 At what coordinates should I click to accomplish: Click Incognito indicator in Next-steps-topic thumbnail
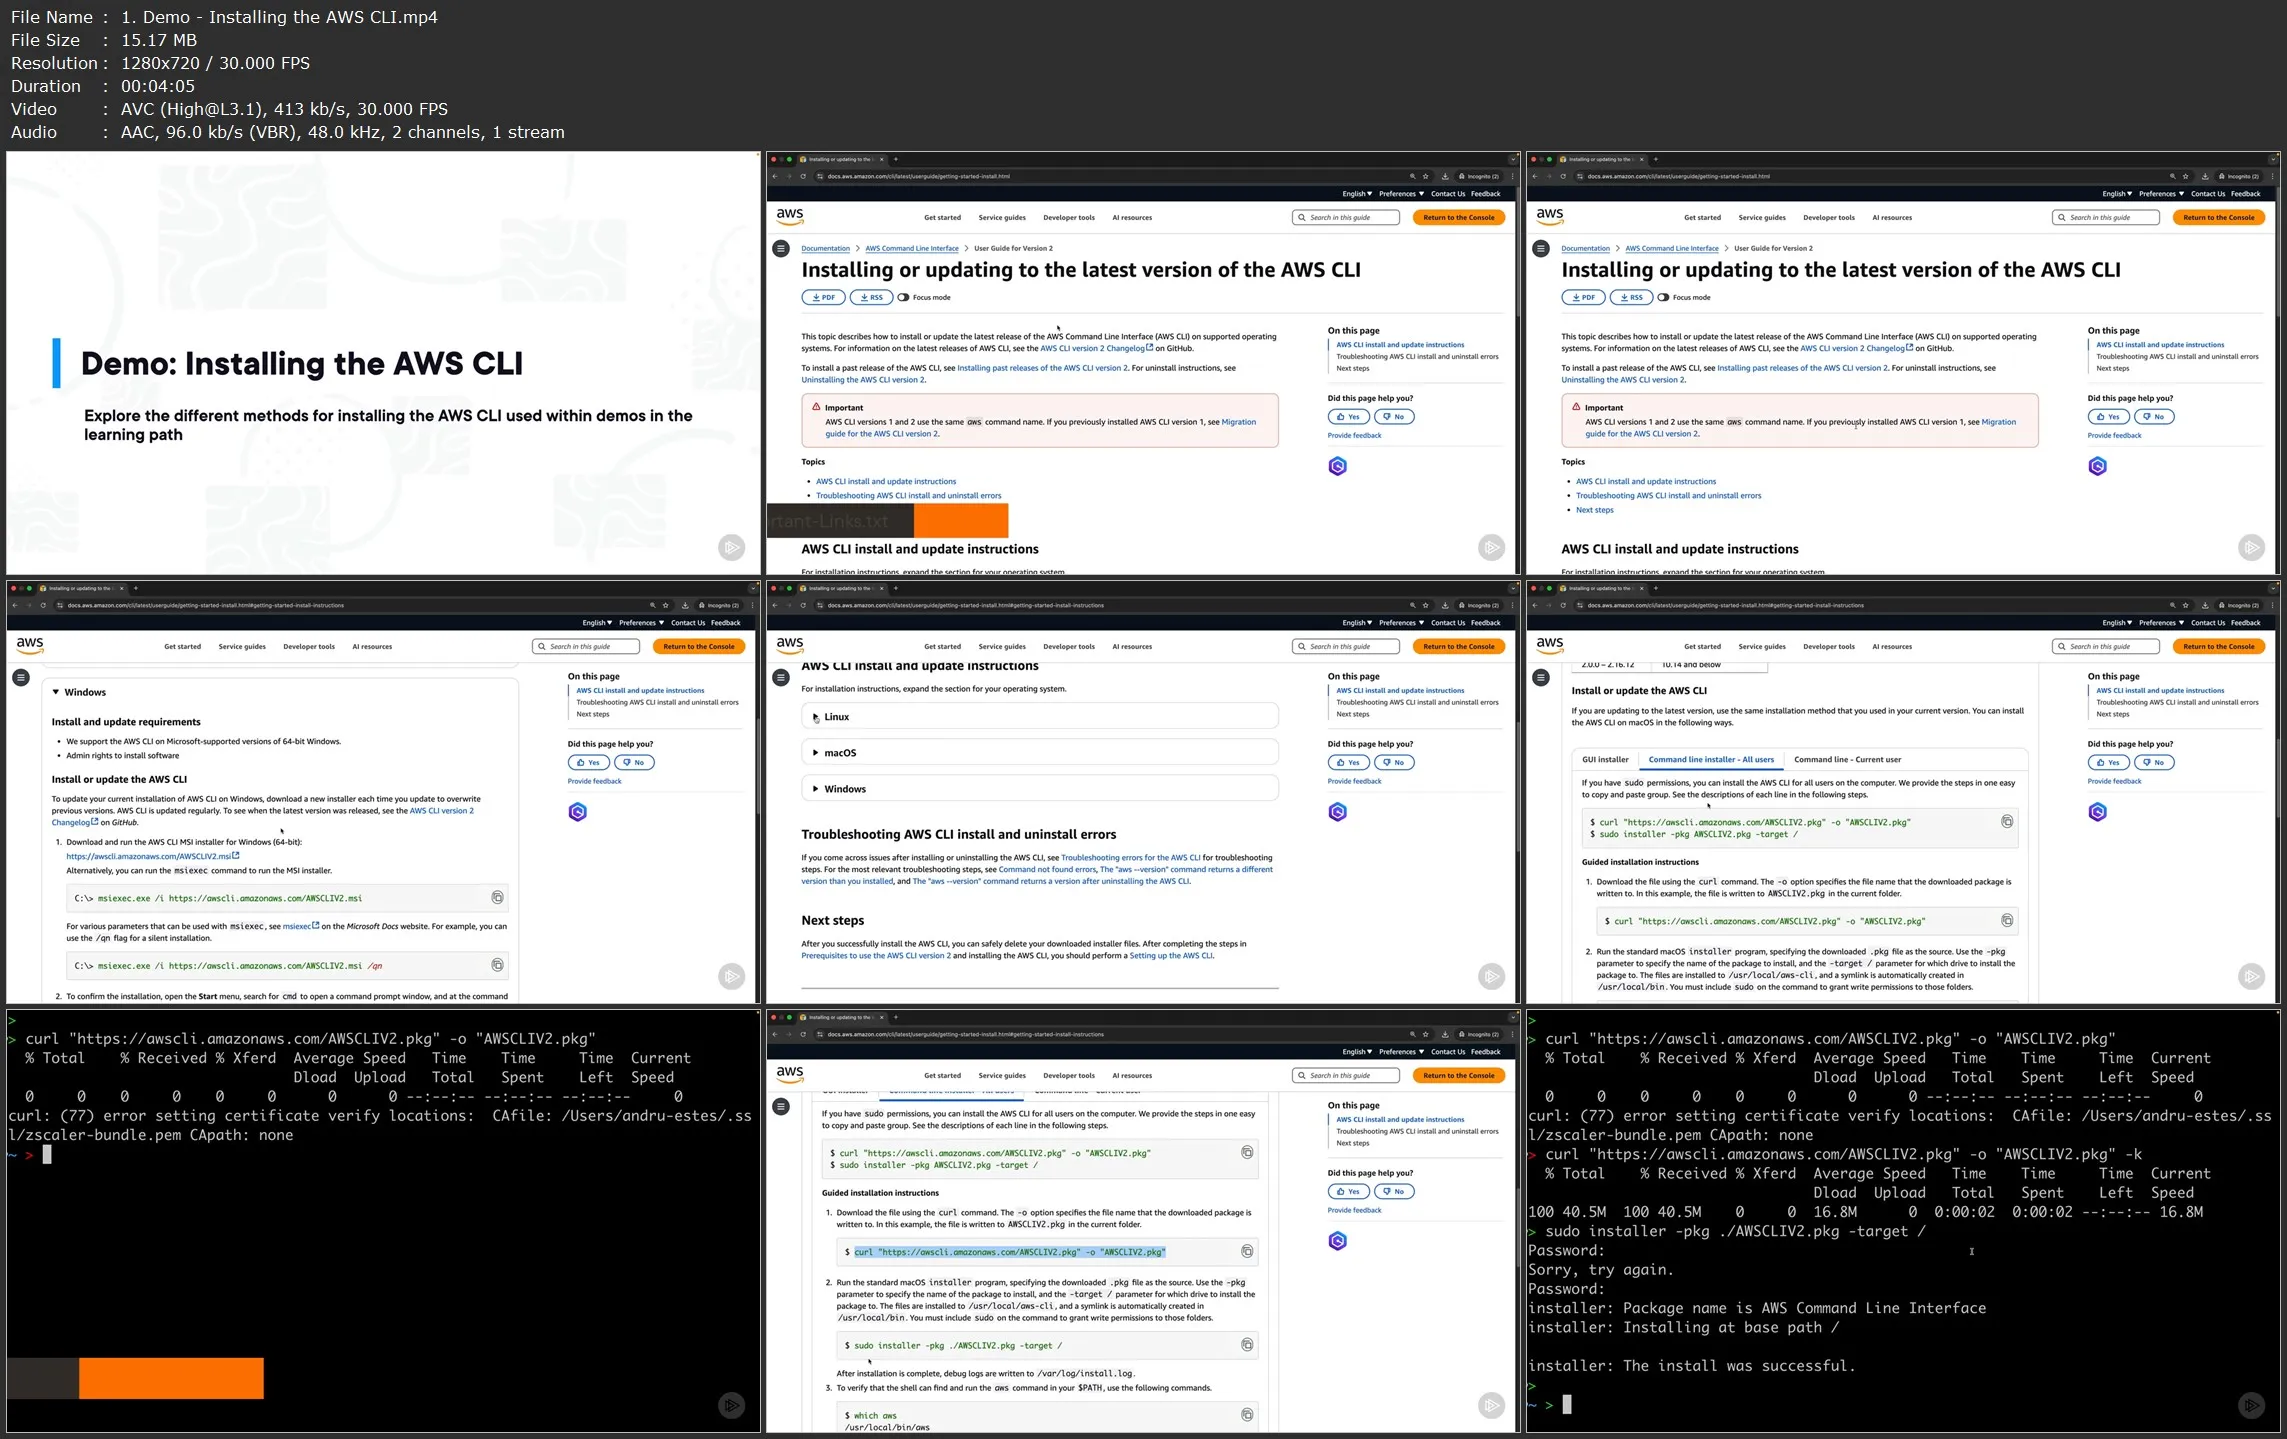2239,176
